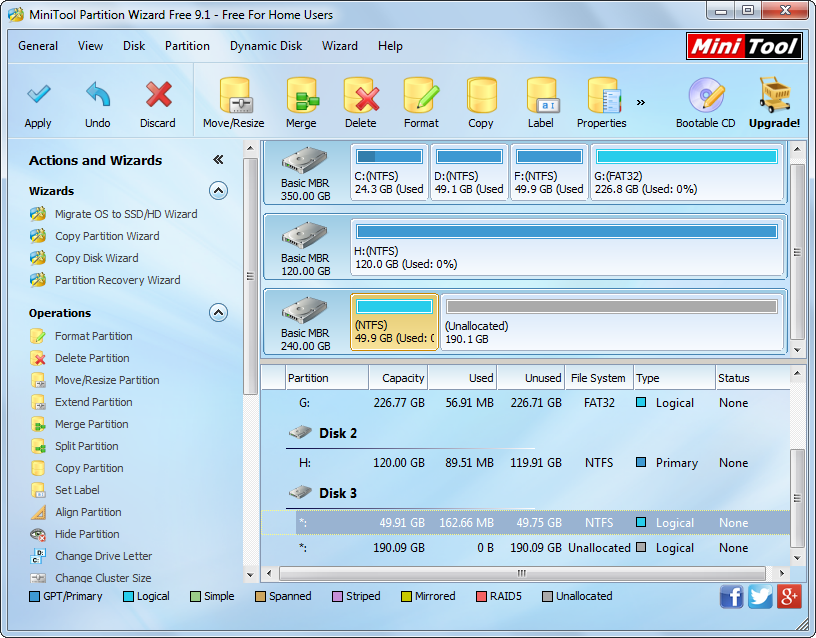Click the Discard red X icon
This screenshot has width=816, height=638.
point(158,95)
